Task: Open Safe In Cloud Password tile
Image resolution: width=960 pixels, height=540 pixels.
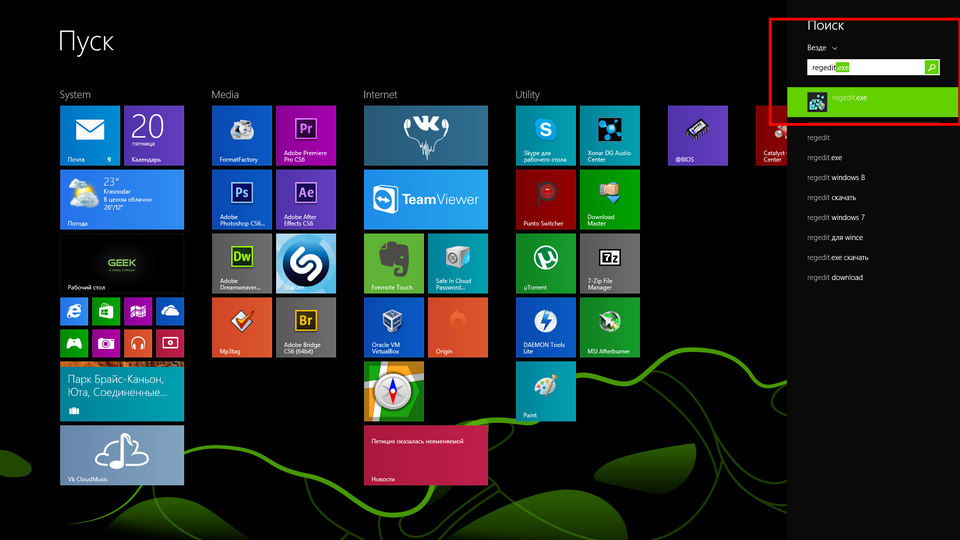Action: point(458,263)
